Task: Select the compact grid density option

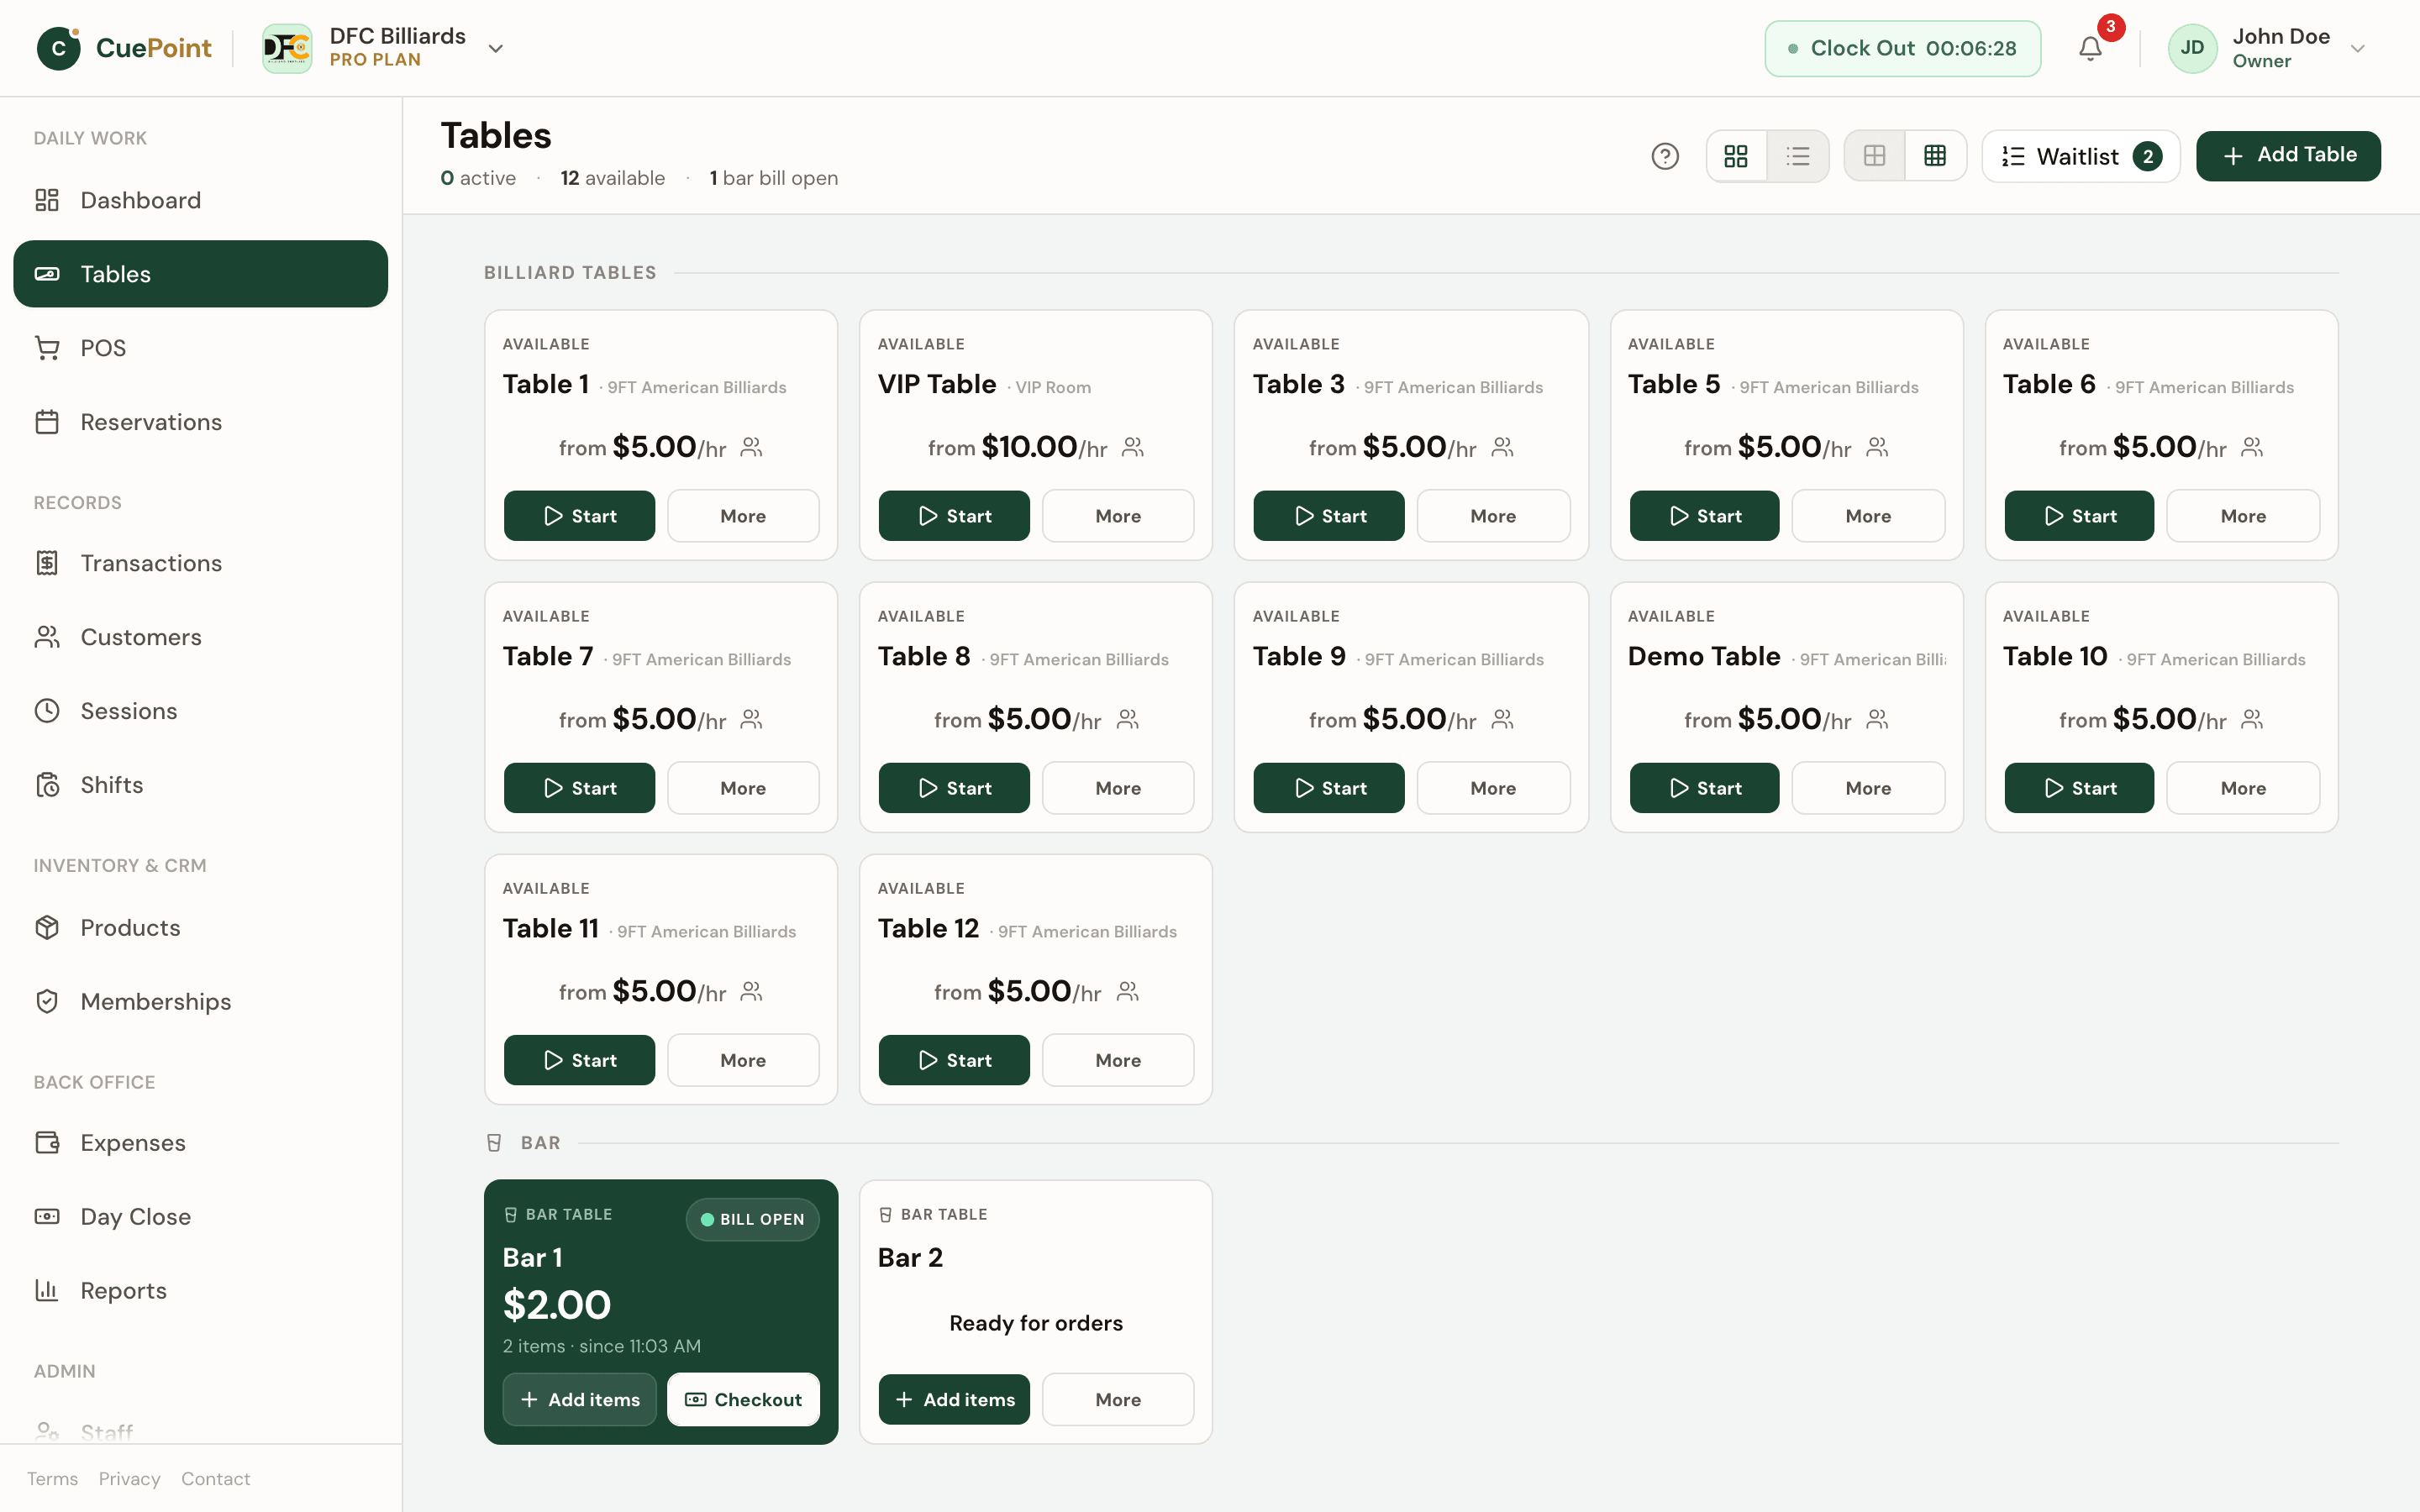Action: coord(1935,156)
